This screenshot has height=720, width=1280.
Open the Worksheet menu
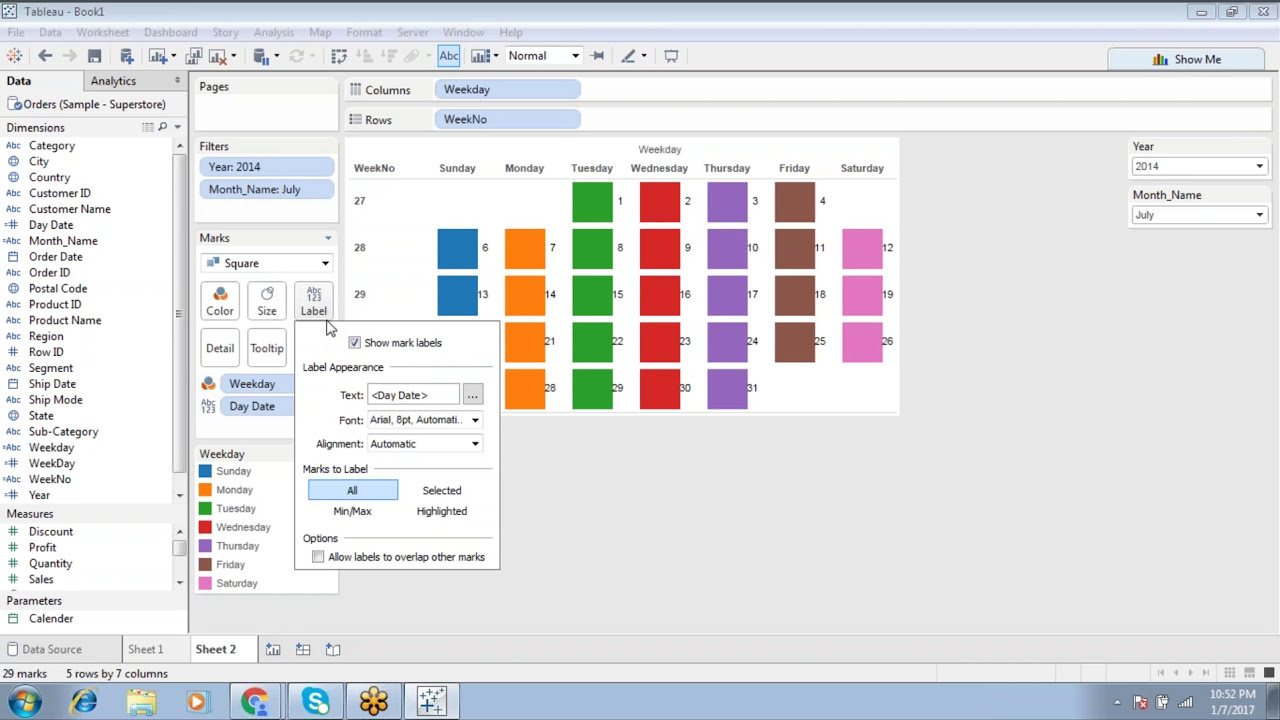[x=102, y=32]
